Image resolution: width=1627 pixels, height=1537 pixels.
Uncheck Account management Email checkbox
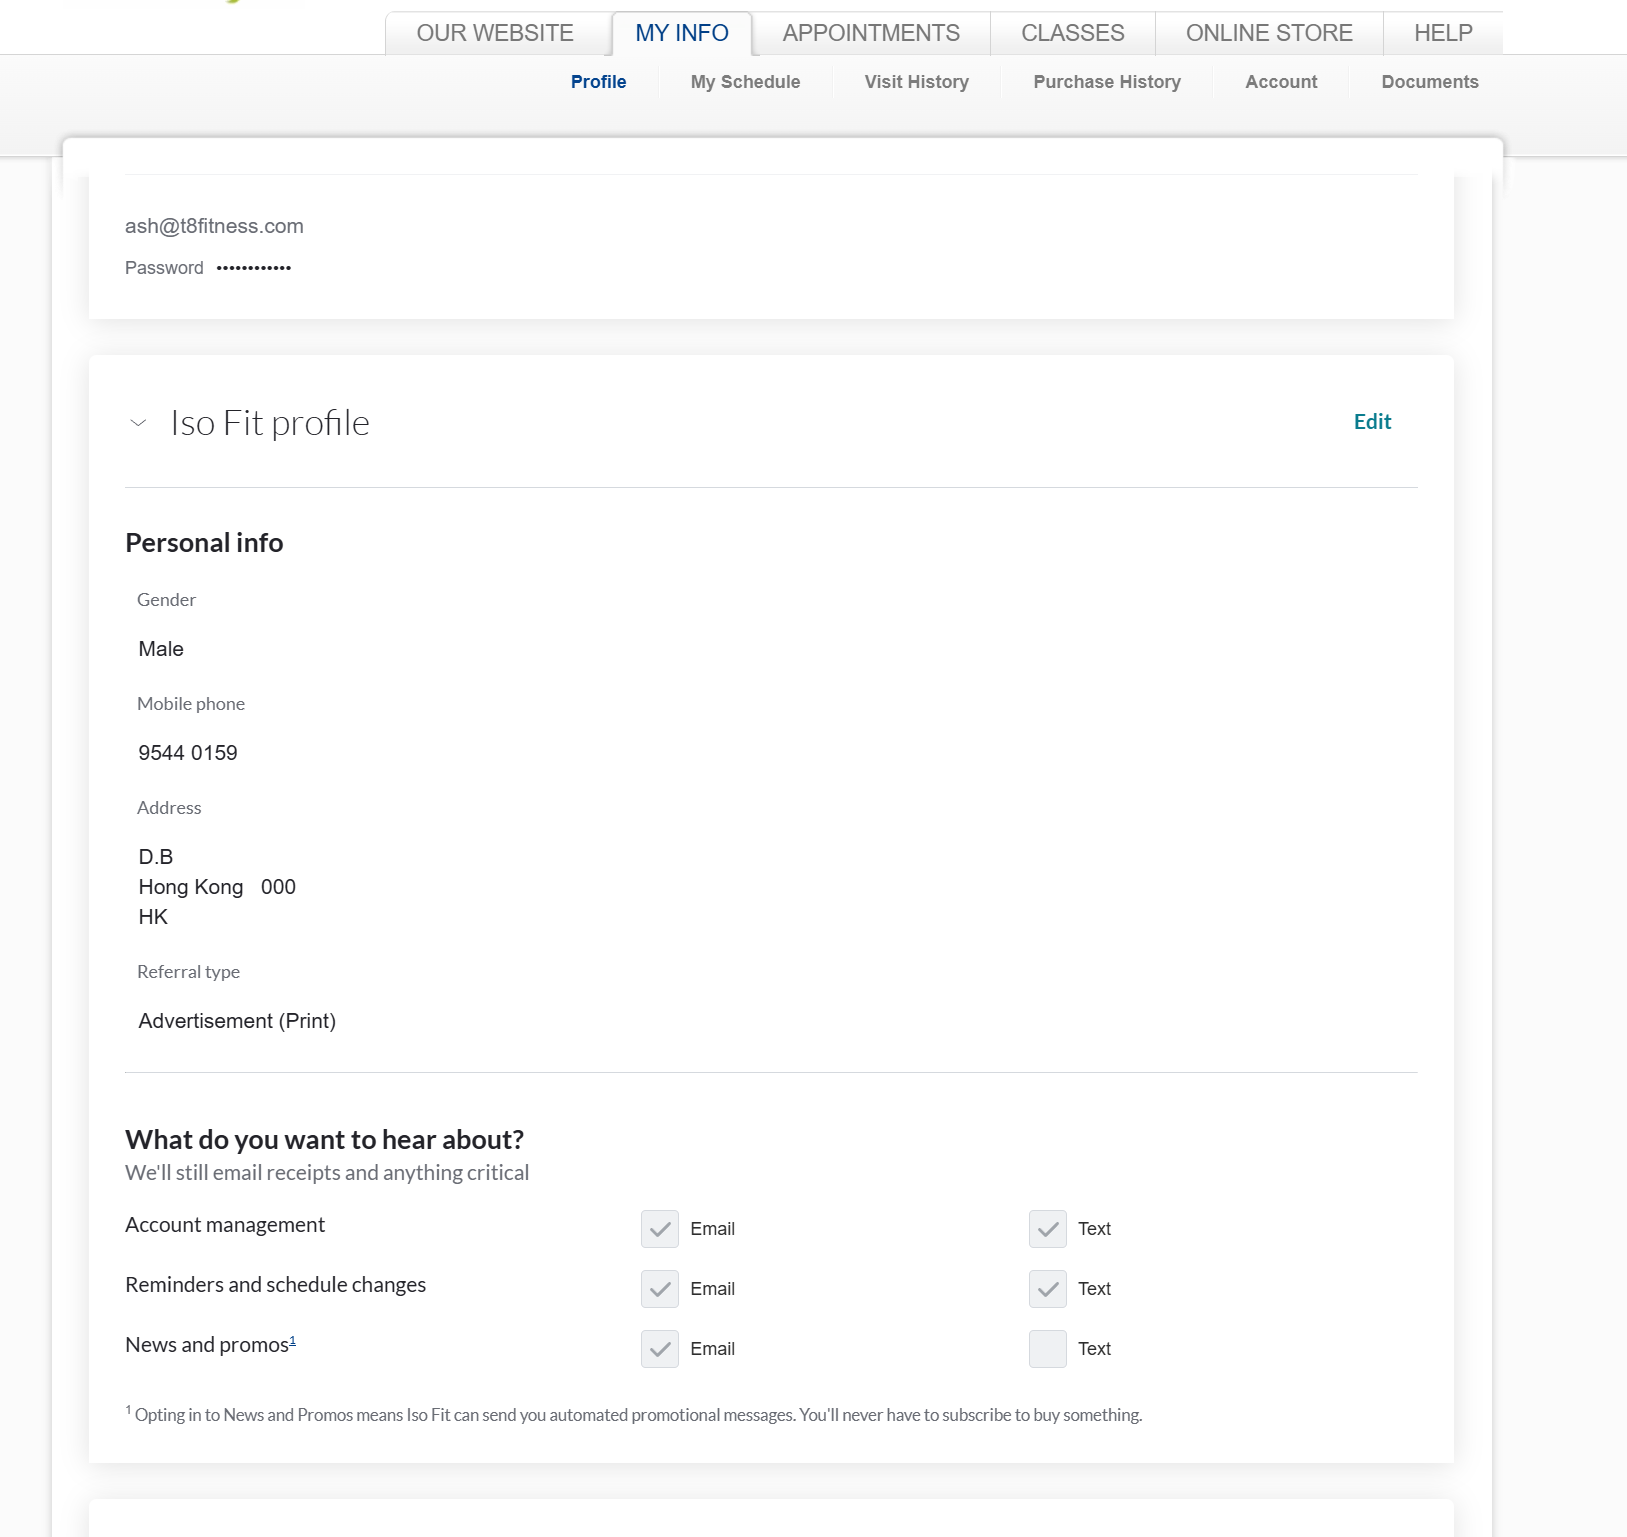coord(660,1229)
